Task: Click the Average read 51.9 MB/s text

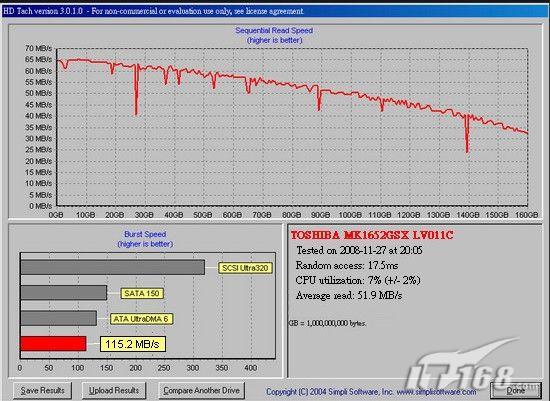Action: [x=349, y=295]
